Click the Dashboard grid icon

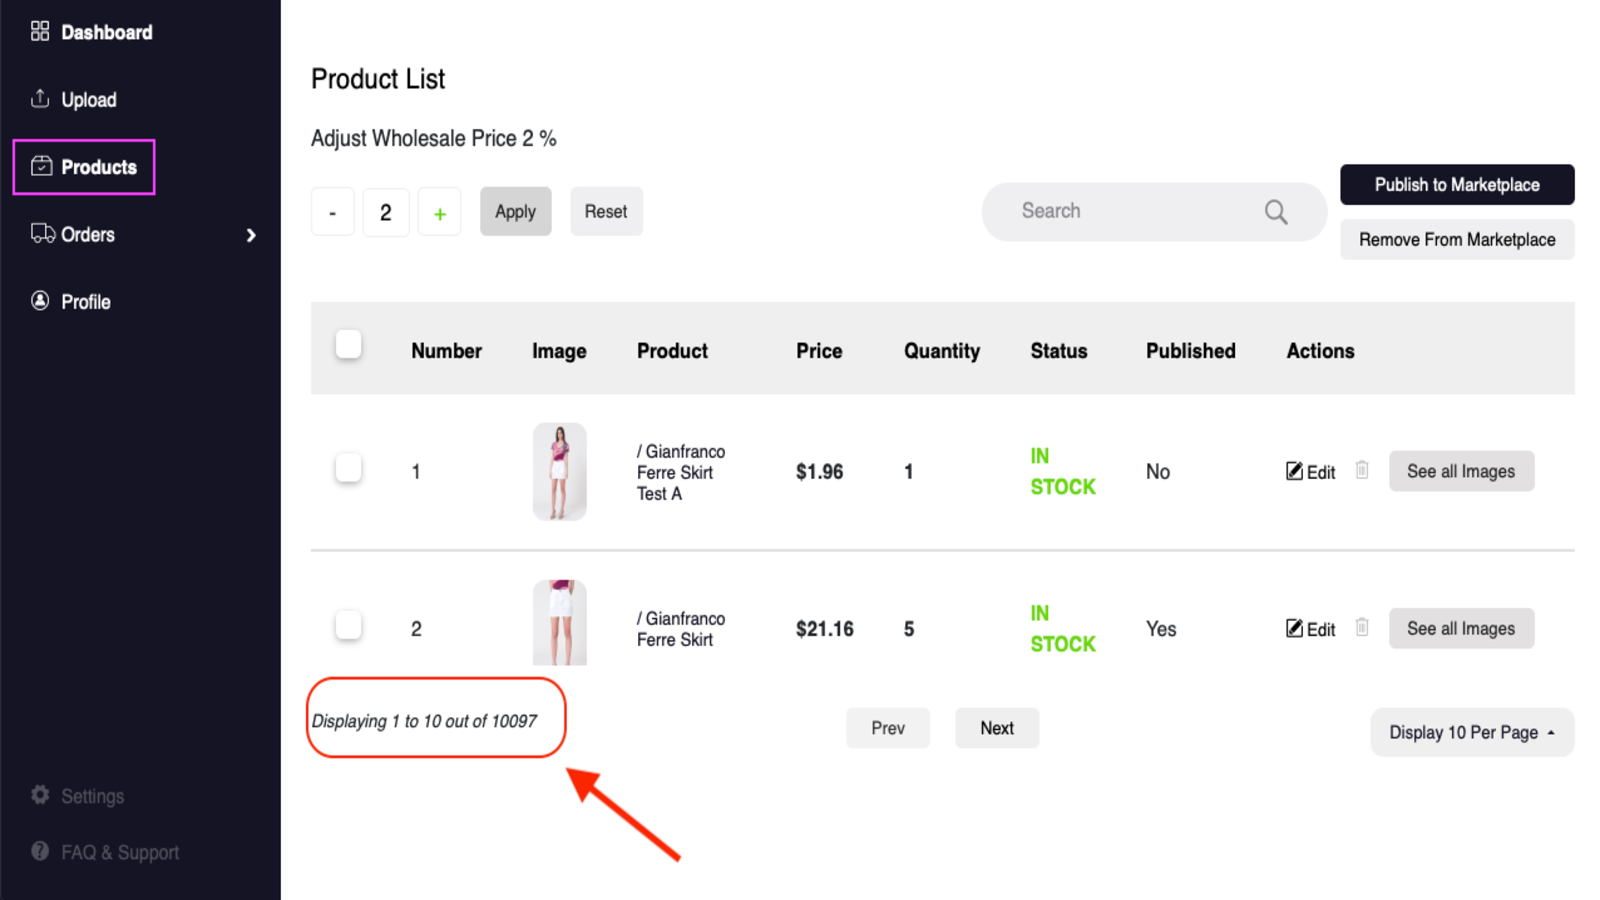pyautogui.click(x=40, y=32)
